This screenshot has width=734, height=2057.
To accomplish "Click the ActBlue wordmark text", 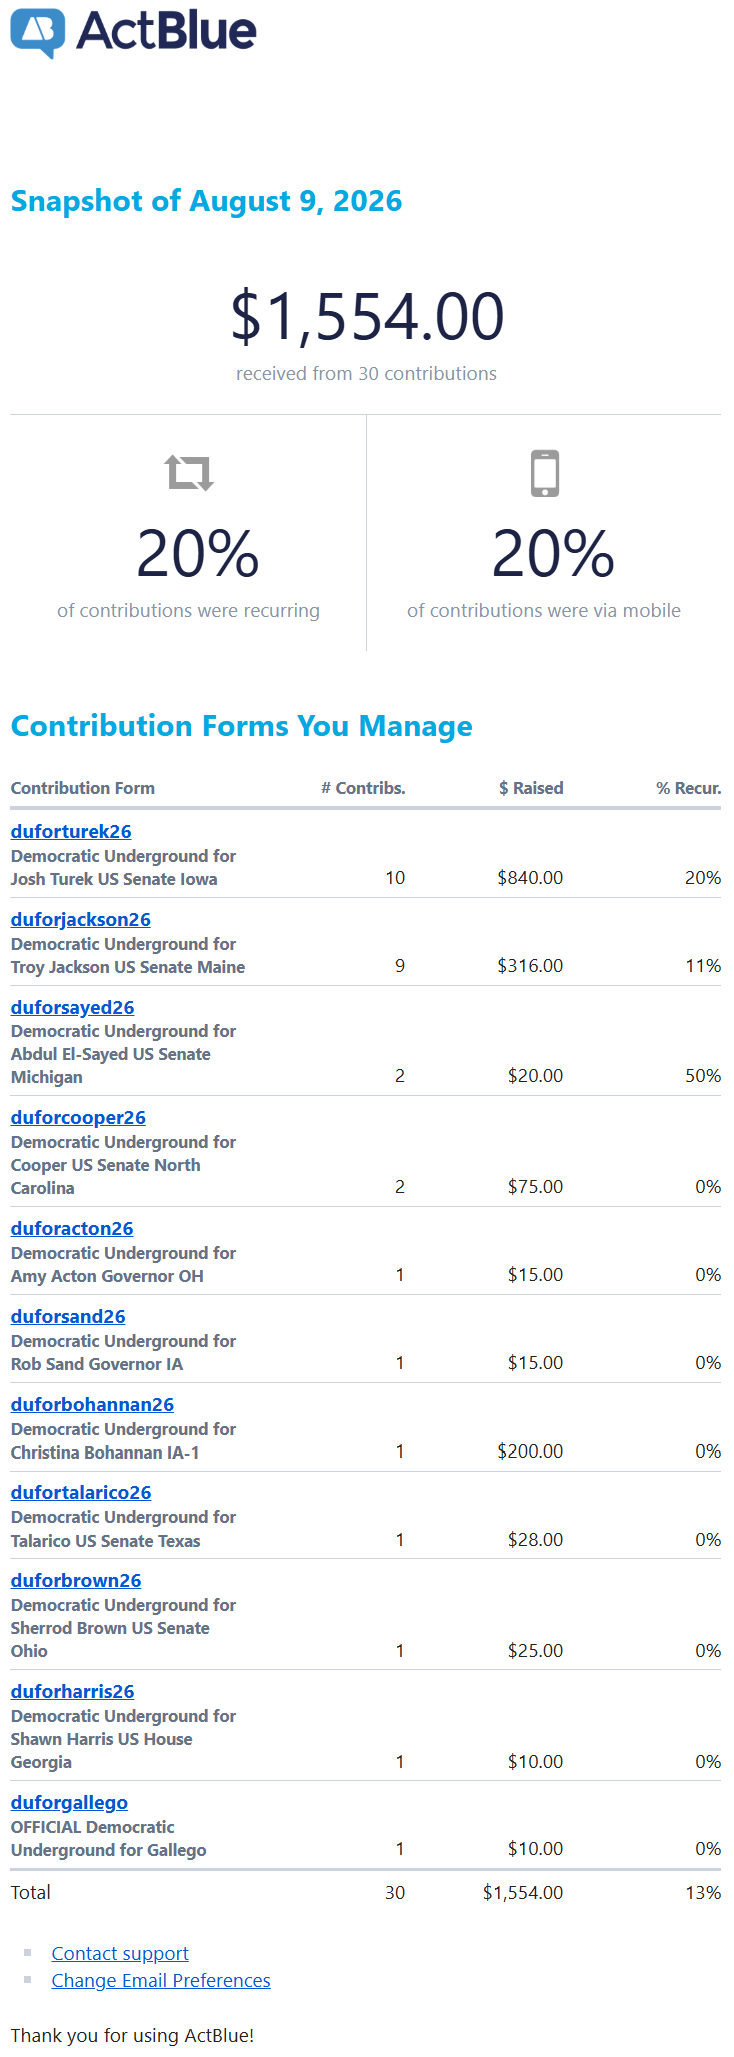I will [167, 31].
